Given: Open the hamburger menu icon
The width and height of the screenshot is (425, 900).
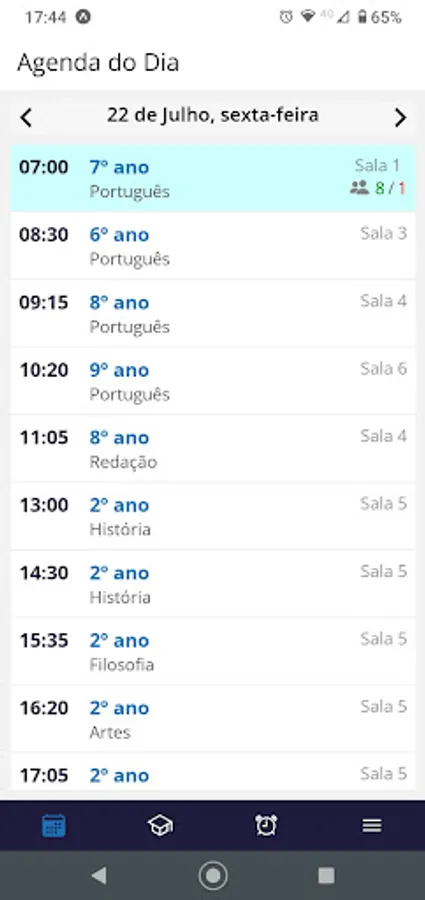Looking at the screenshot, I should pyautogui.click(x=372, y=825).
